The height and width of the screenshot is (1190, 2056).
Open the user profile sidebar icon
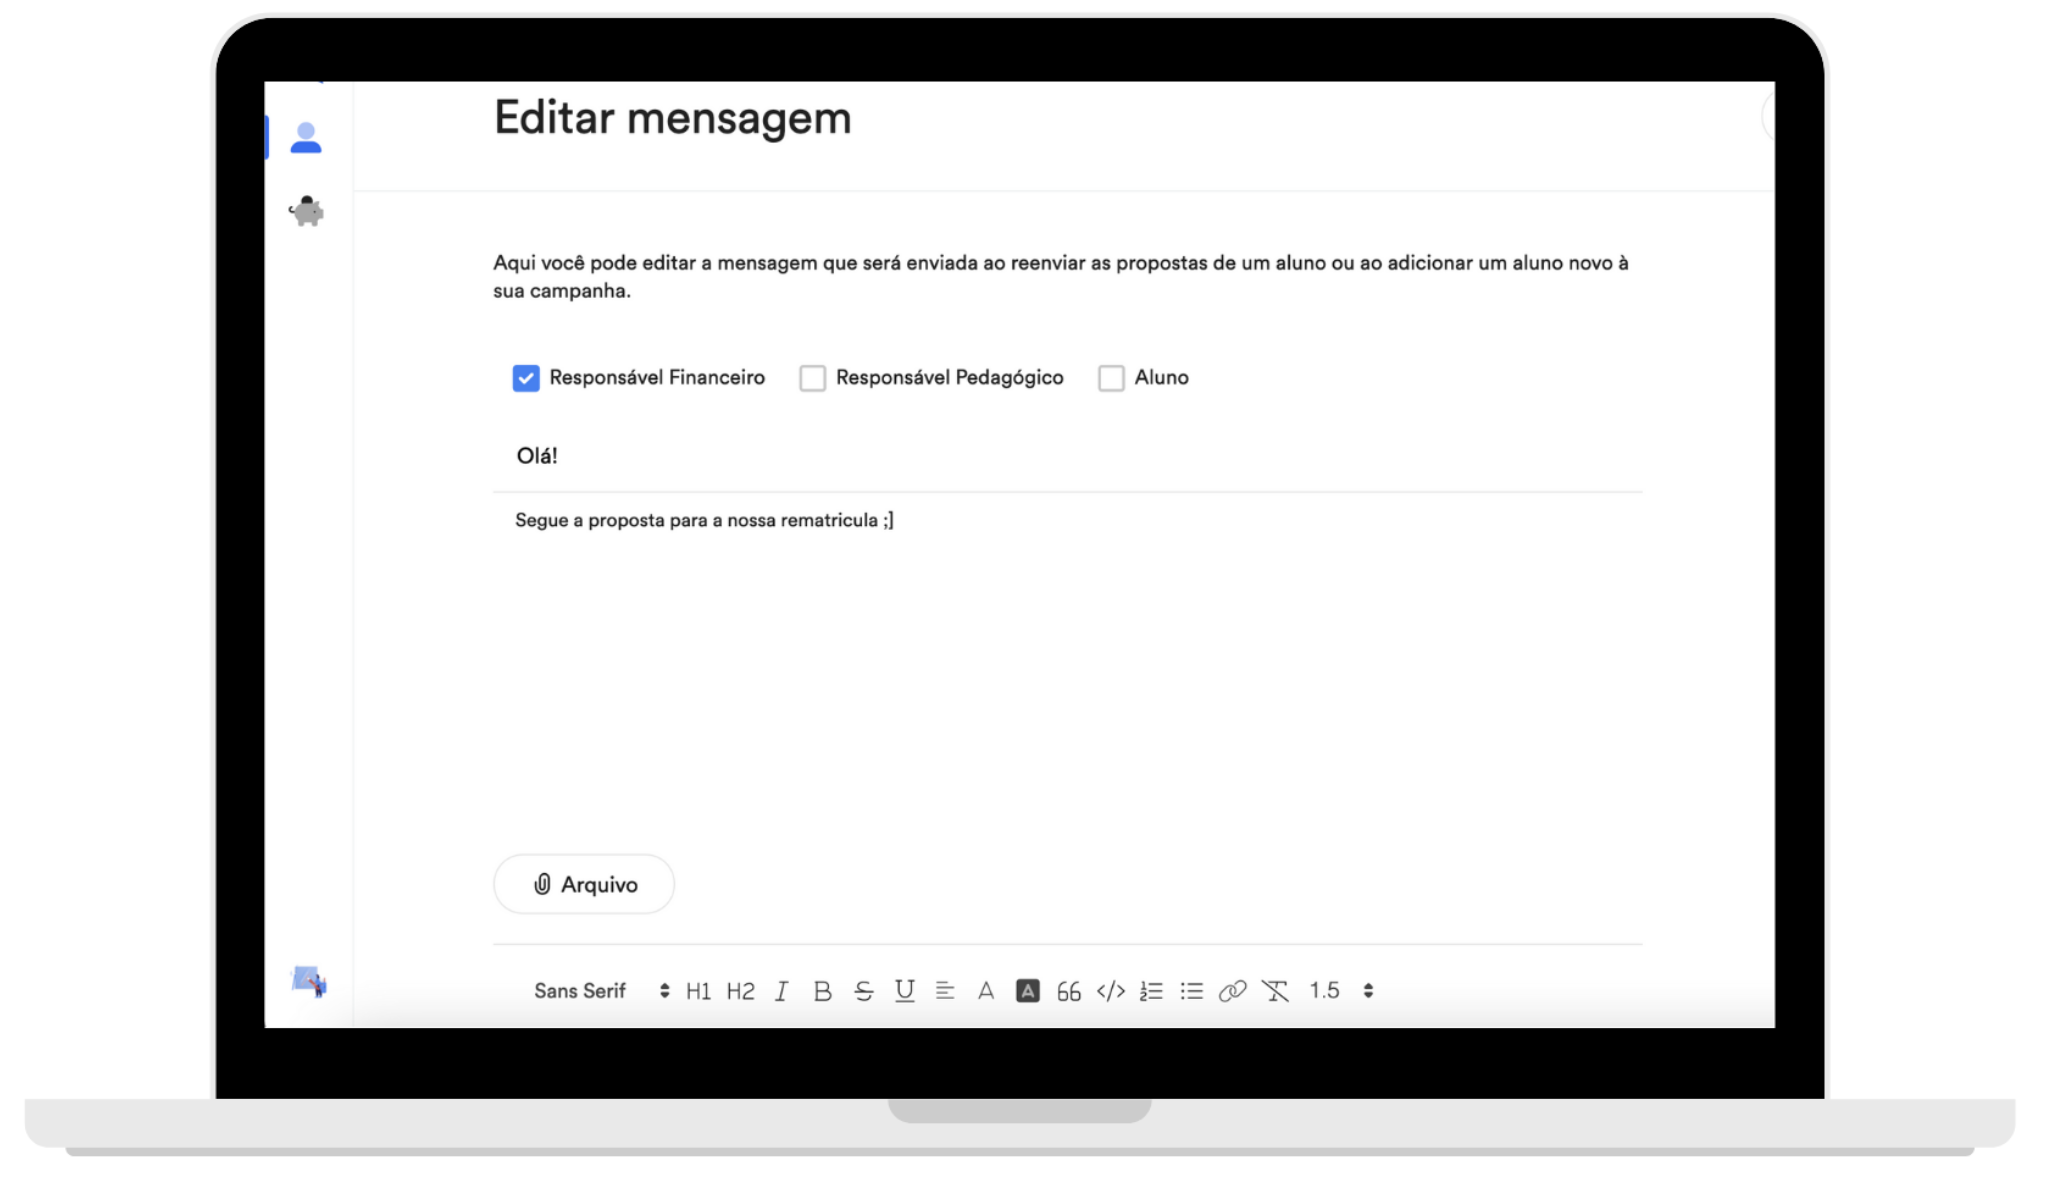[306, 138]
